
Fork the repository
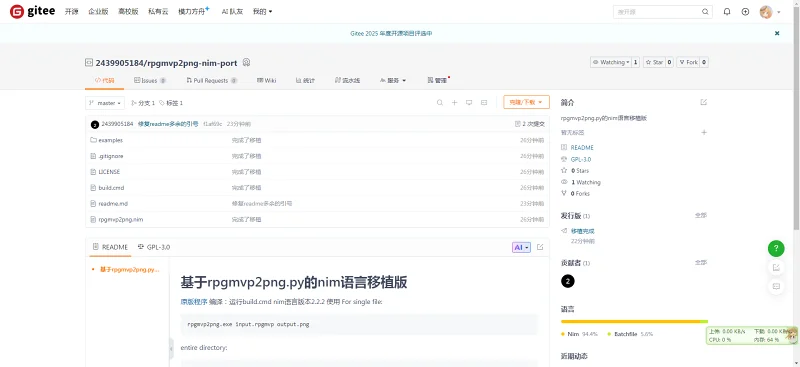689,62
